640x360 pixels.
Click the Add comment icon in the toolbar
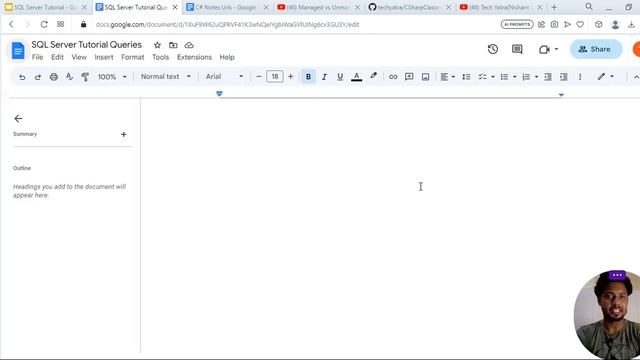409,77
